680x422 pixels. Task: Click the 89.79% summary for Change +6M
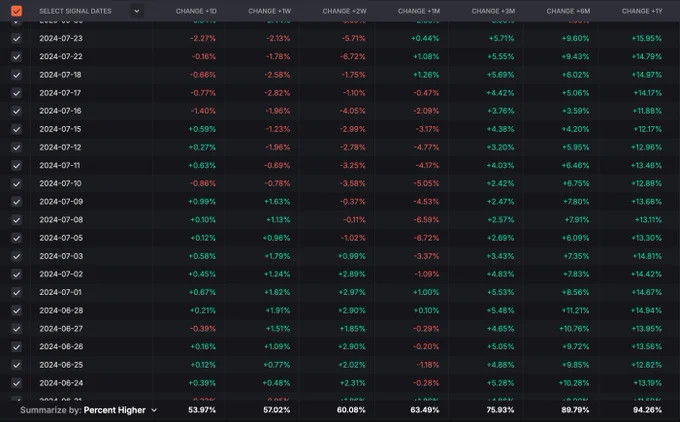pos(575,410)
